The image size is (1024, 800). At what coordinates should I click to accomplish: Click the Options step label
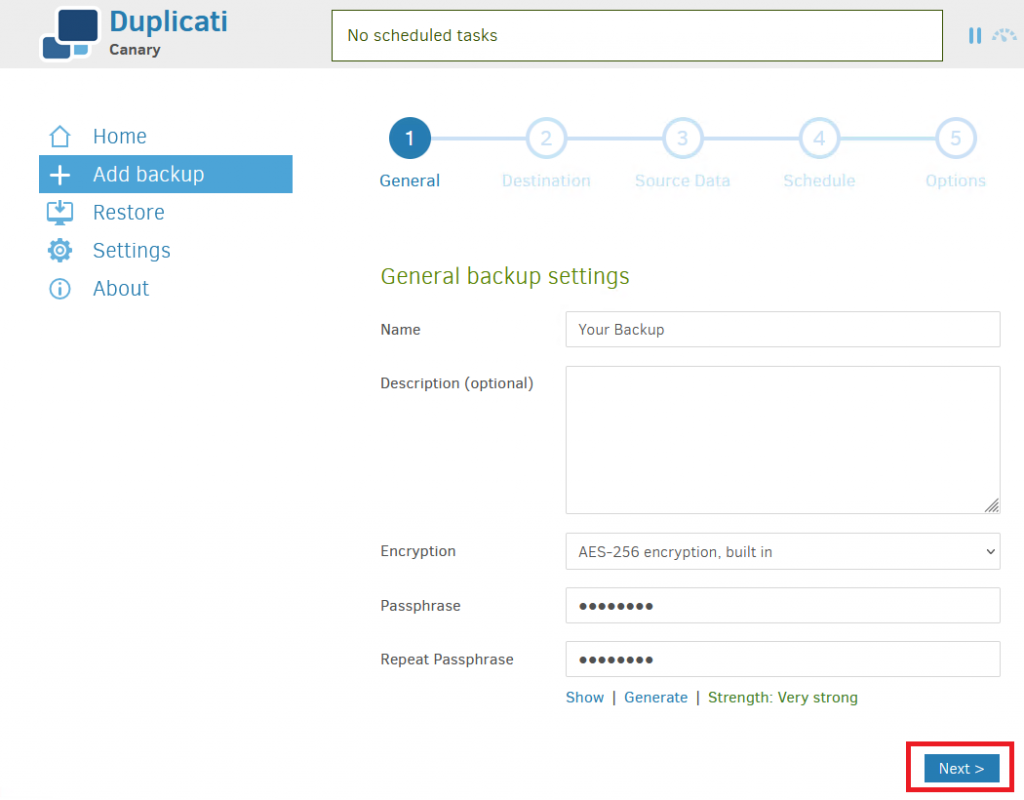[x=955, y=181]
